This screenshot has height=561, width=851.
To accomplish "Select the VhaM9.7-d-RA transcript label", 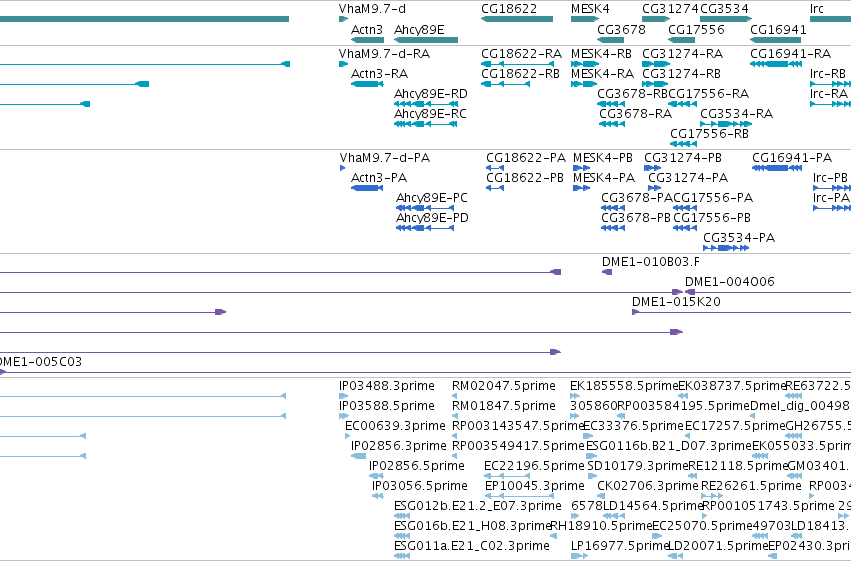I will tap(384, 54).
